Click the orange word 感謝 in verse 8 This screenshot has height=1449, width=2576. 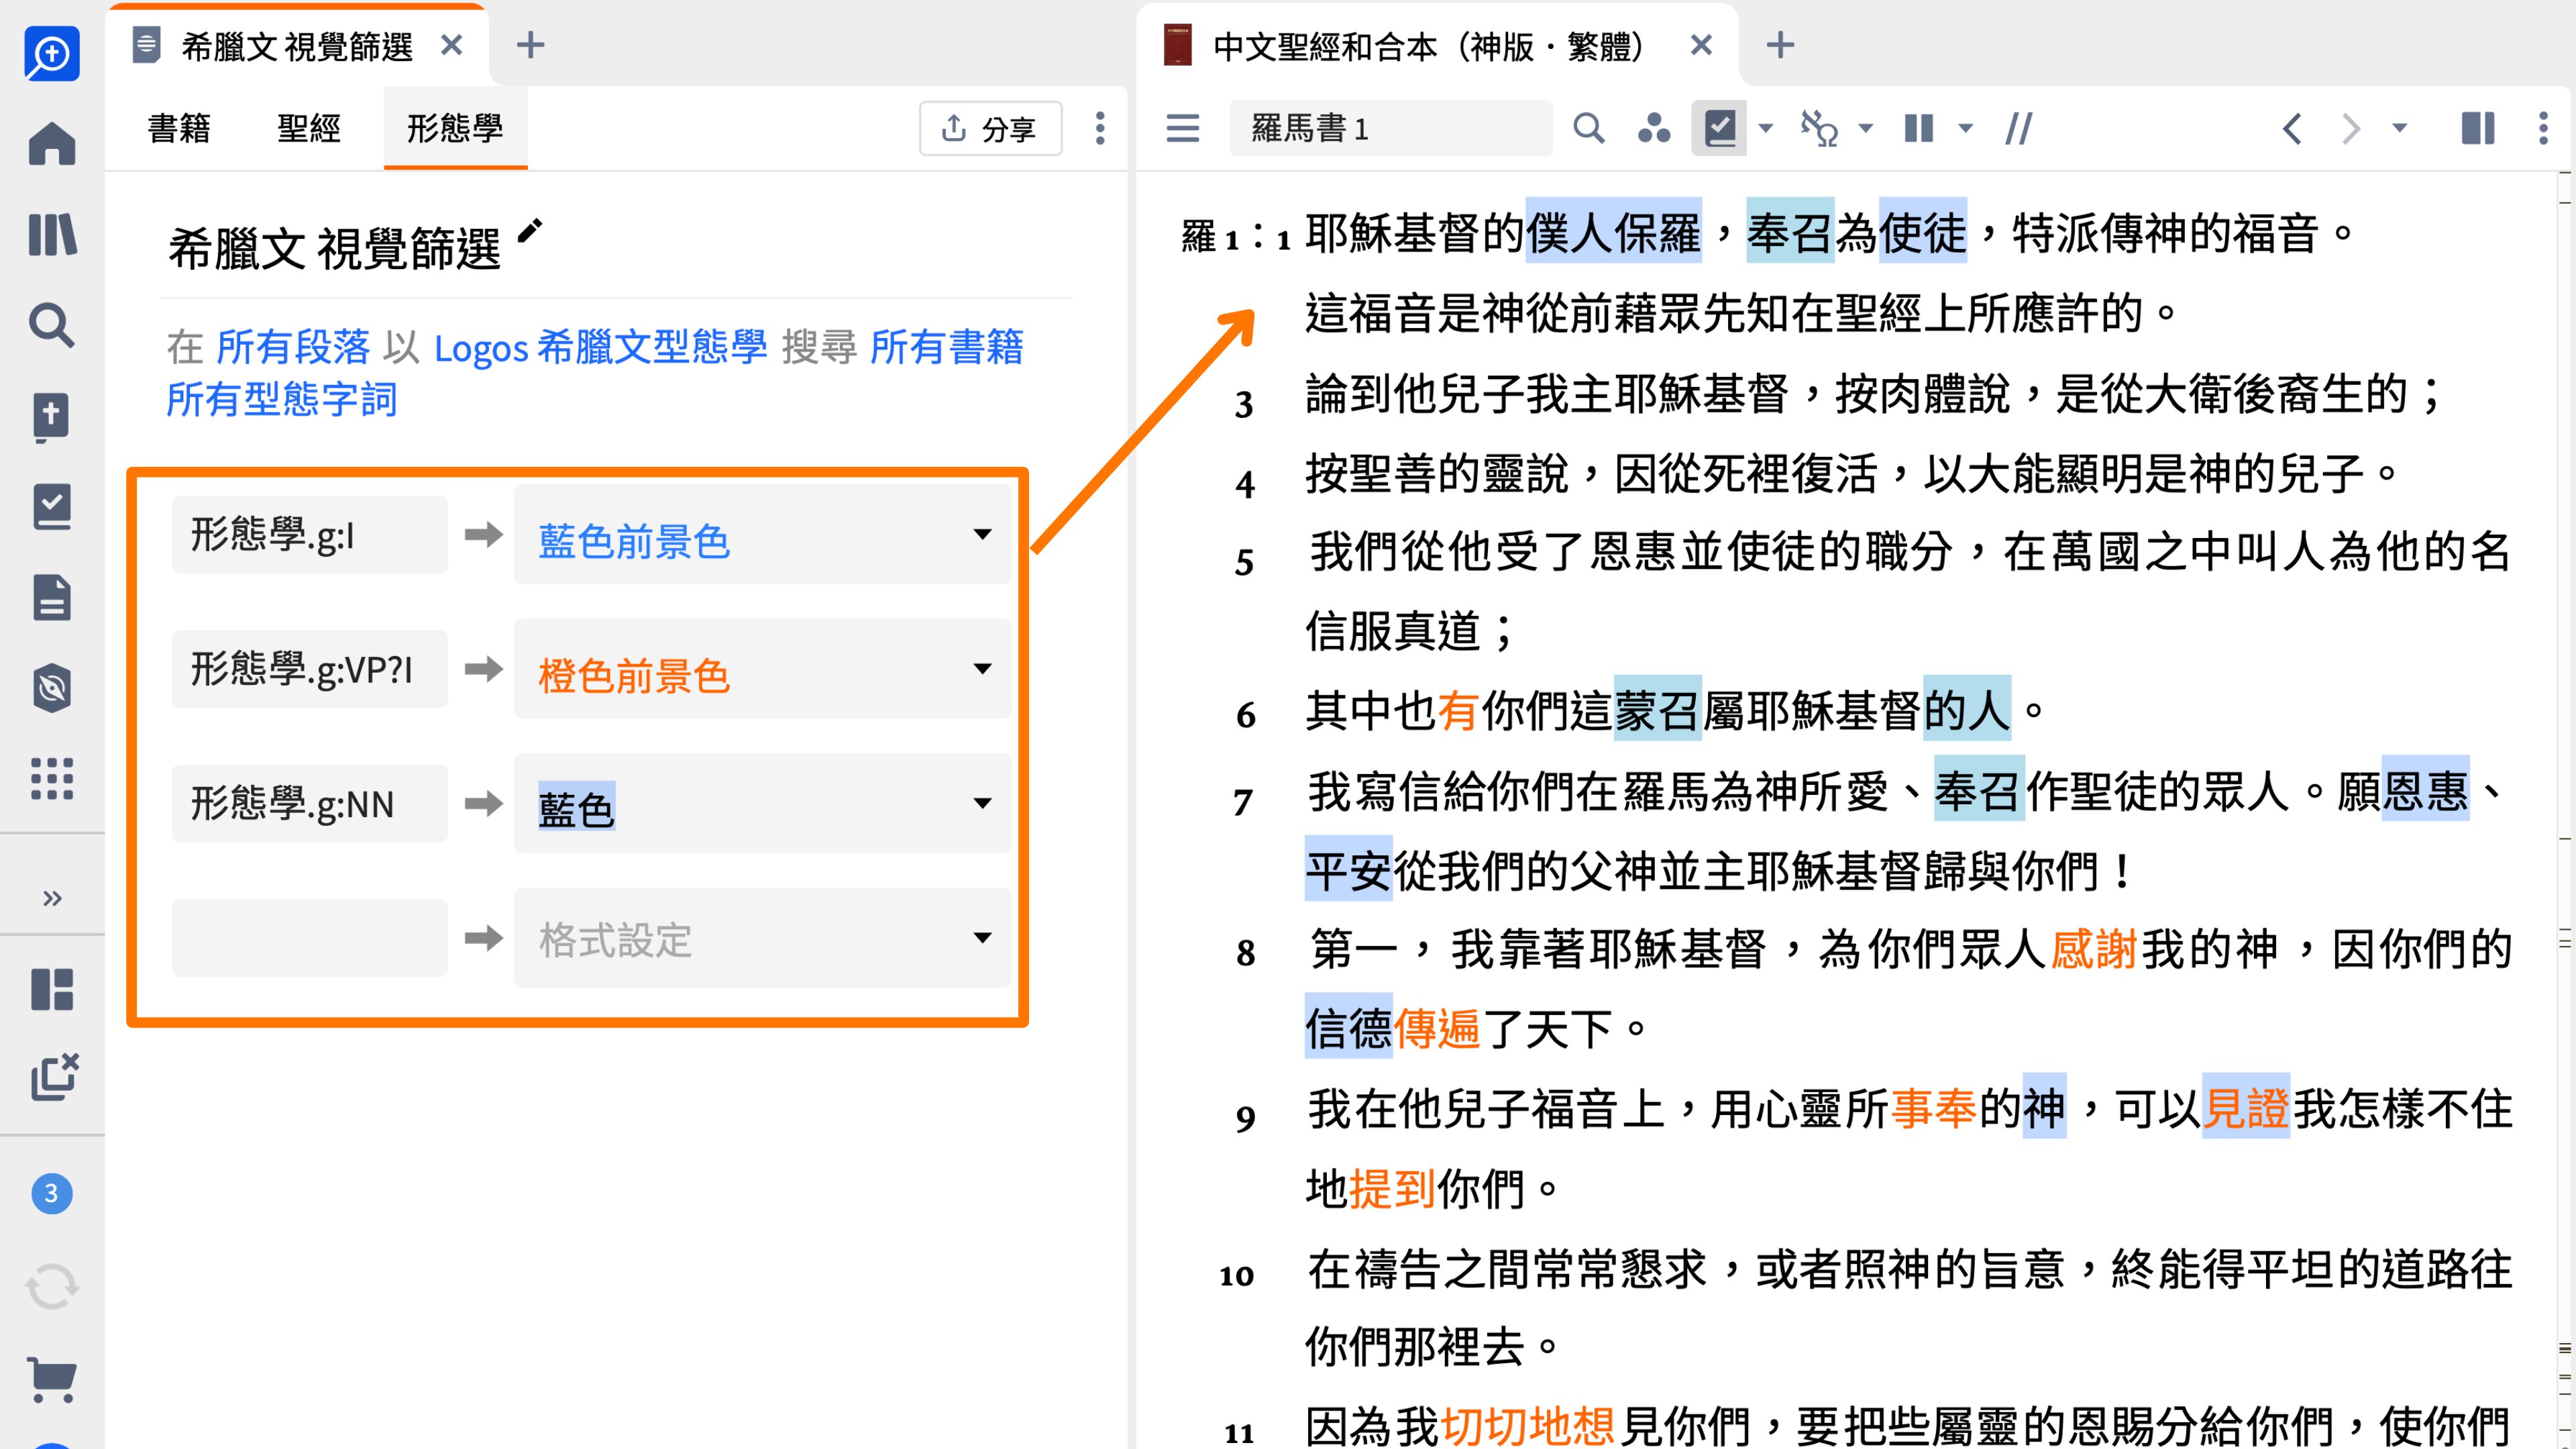coord(2094,949)
